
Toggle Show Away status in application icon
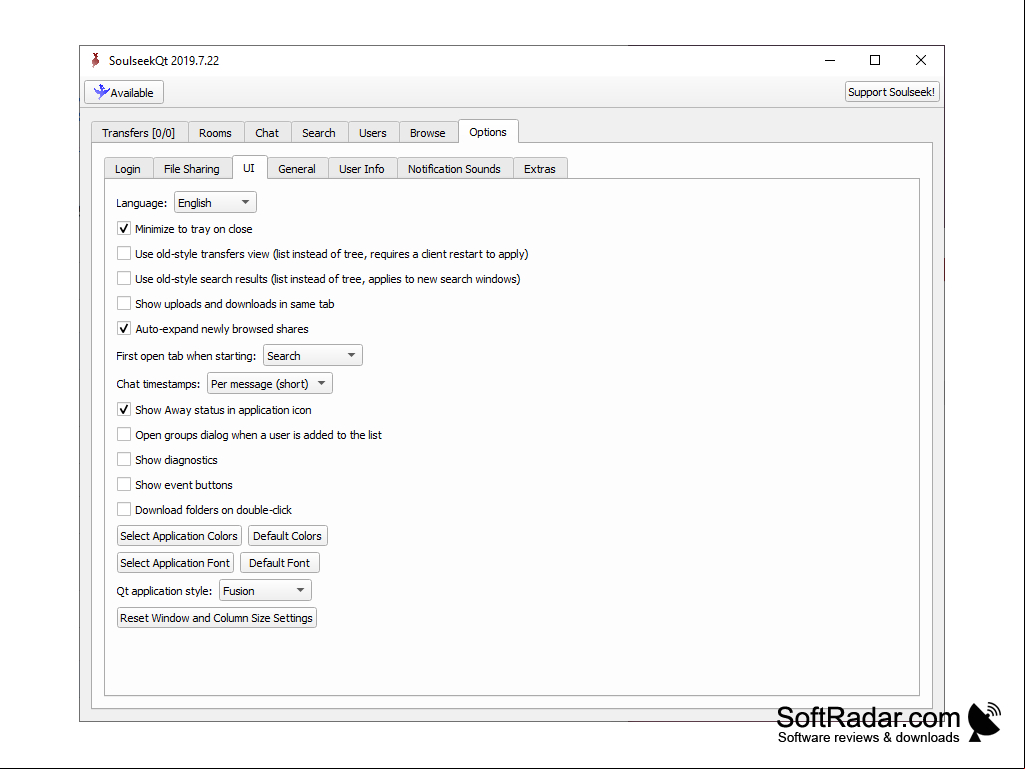124,409
